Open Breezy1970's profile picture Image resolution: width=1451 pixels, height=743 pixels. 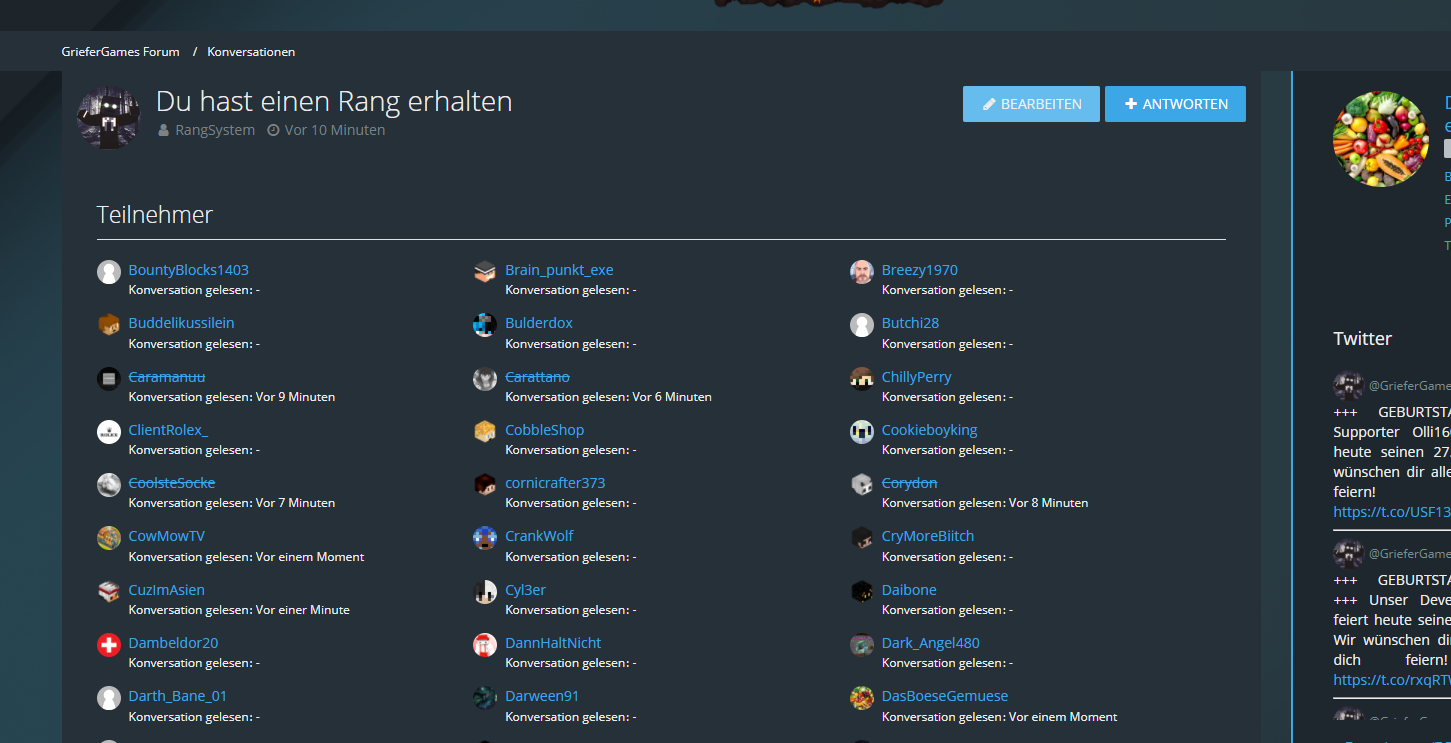point(862,272)
